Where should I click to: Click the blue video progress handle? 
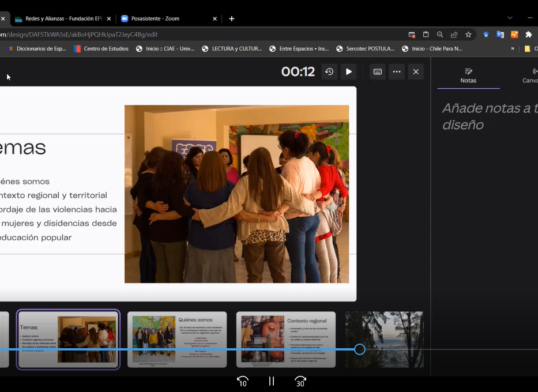point(360,349)
